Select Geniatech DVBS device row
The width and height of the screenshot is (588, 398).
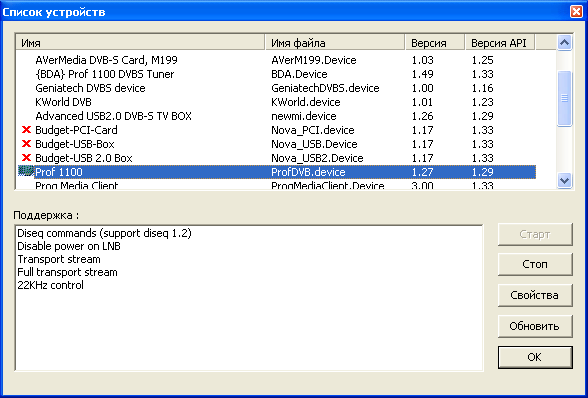[x=90, y=88]
